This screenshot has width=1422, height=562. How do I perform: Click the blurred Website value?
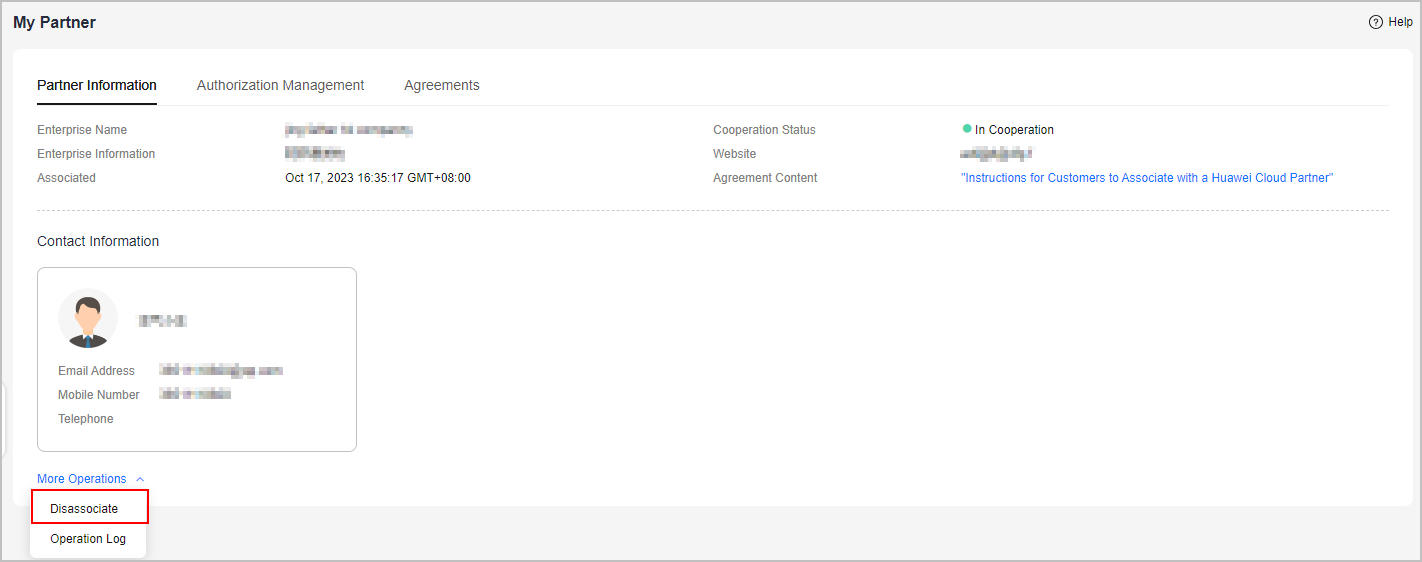[x=996, y=154]
